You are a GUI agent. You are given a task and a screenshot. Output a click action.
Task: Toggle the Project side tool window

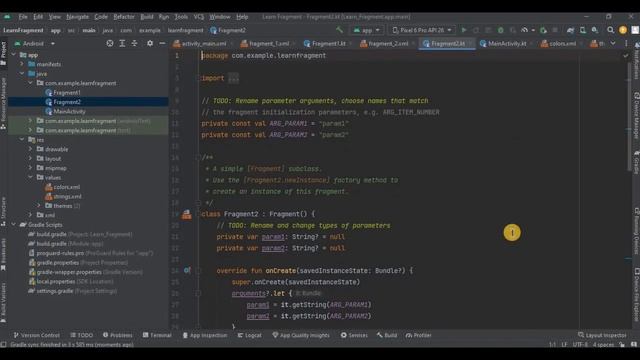pos(3,53)
